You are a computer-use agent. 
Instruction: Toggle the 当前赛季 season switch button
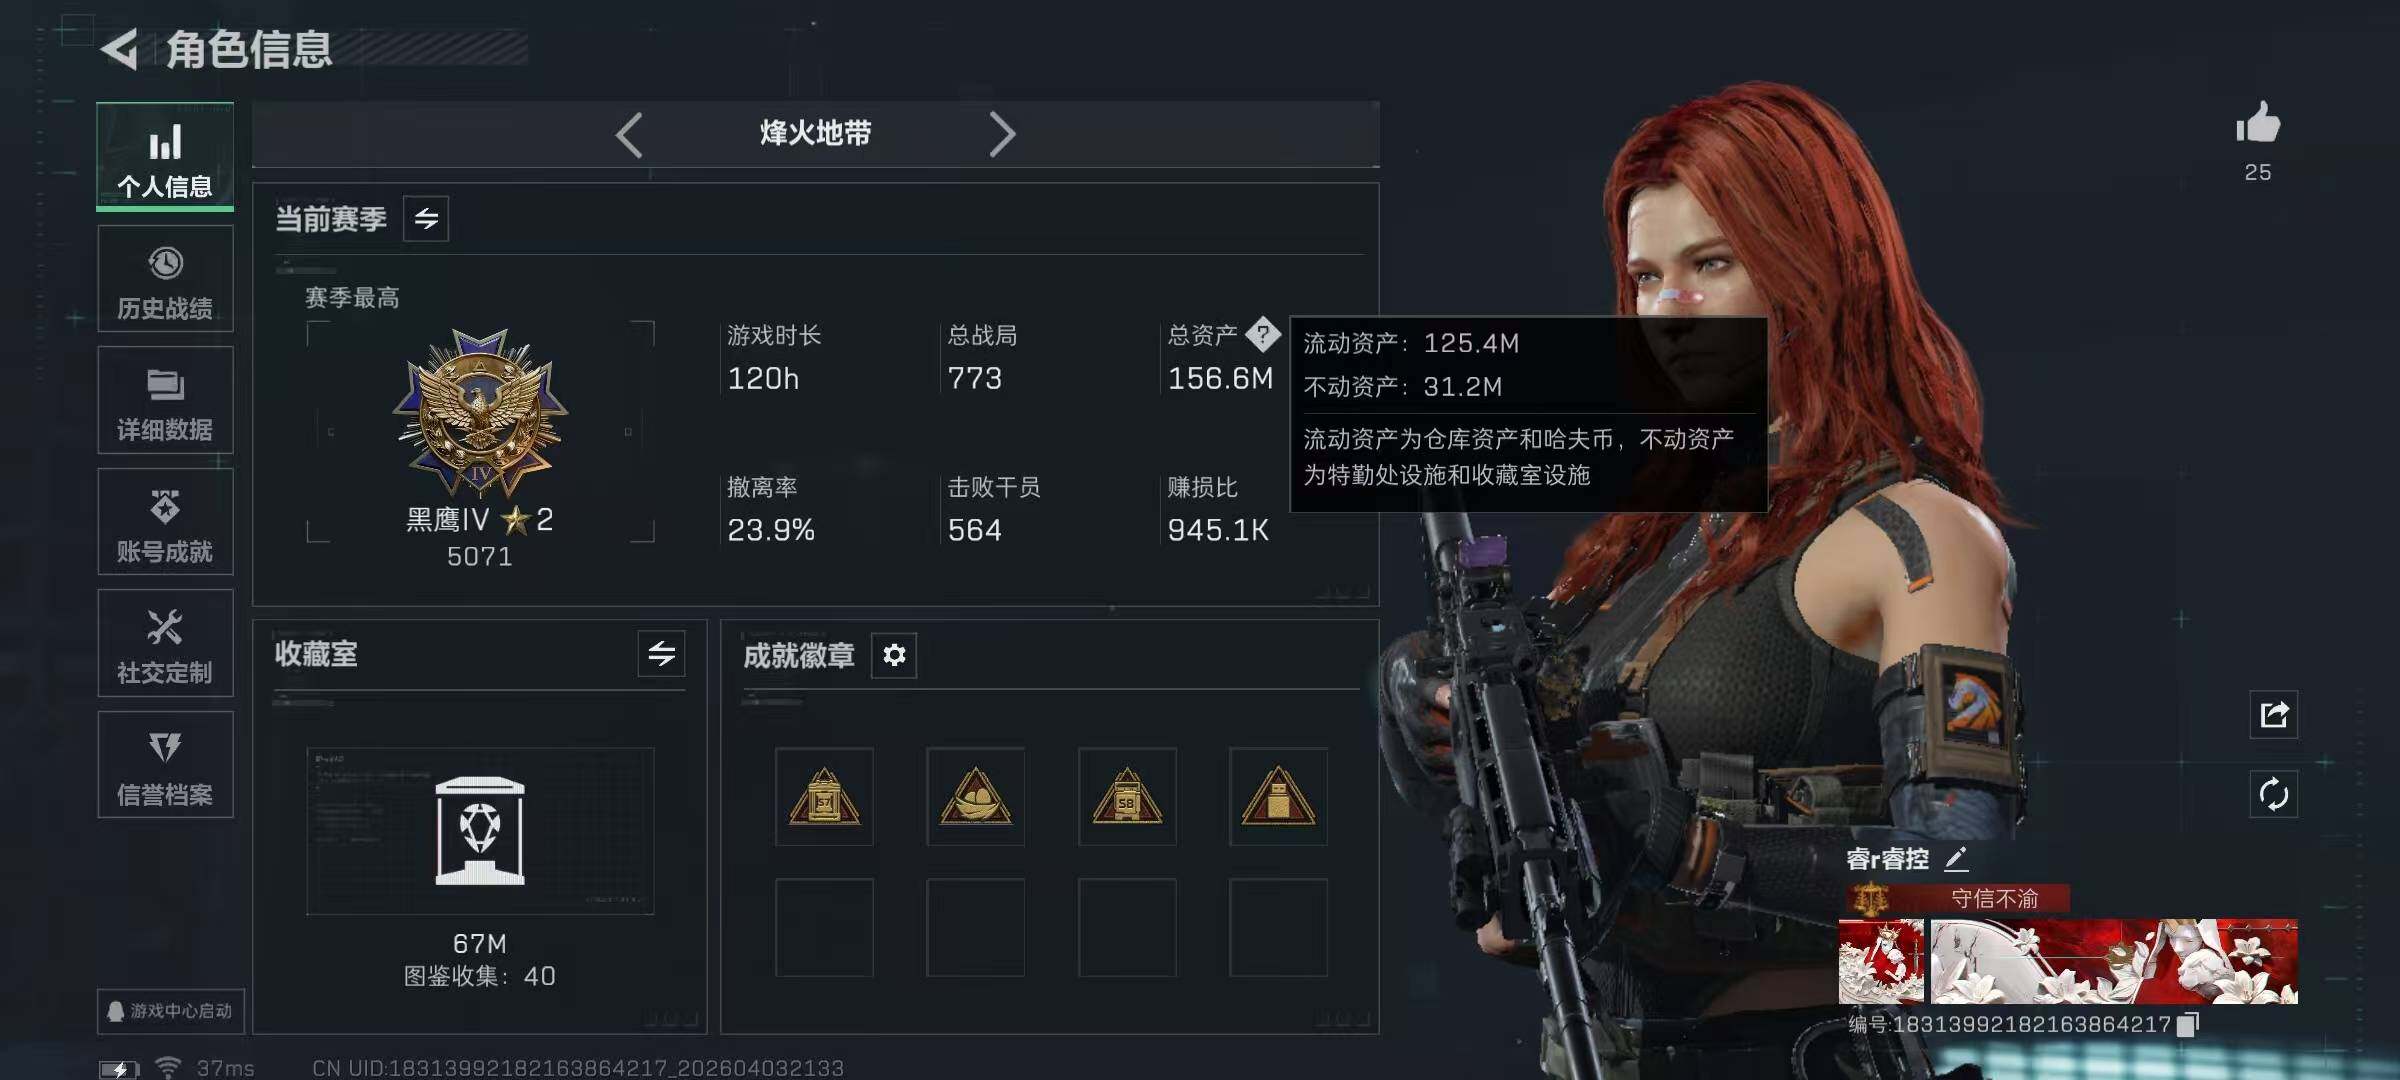[426, 219]
